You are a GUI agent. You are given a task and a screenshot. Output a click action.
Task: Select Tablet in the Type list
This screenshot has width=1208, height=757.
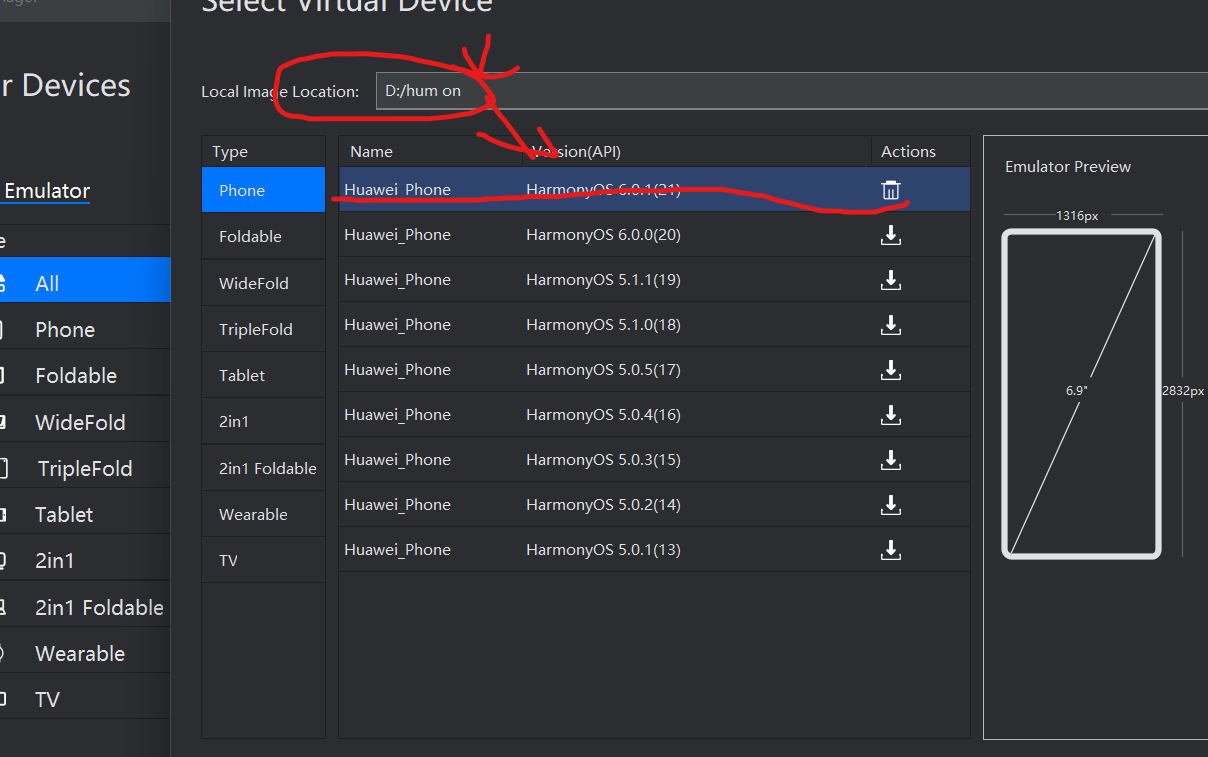point(263,375)
